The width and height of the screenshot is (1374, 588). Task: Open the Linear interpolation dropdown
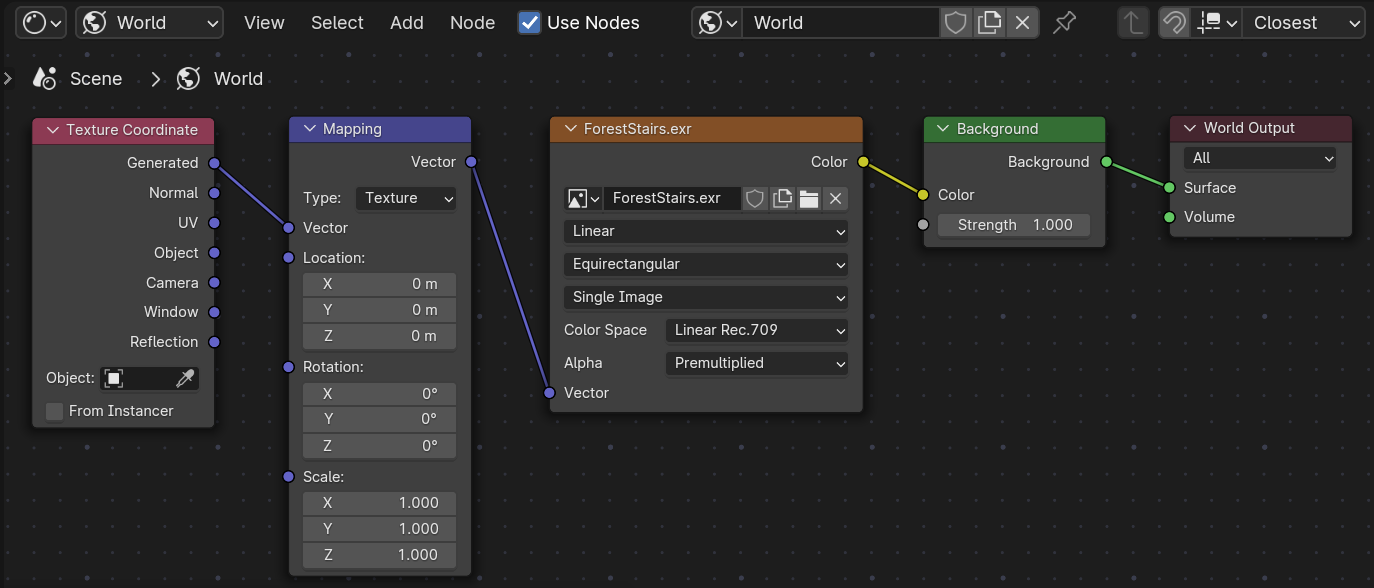click(x=706, y=231)
